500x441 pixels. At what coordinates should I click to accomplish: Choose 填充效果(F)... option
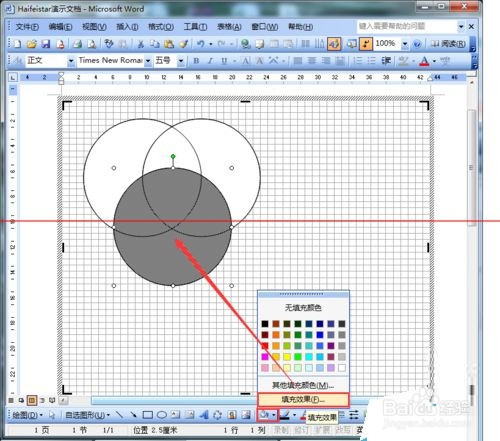tap(303, 399)
